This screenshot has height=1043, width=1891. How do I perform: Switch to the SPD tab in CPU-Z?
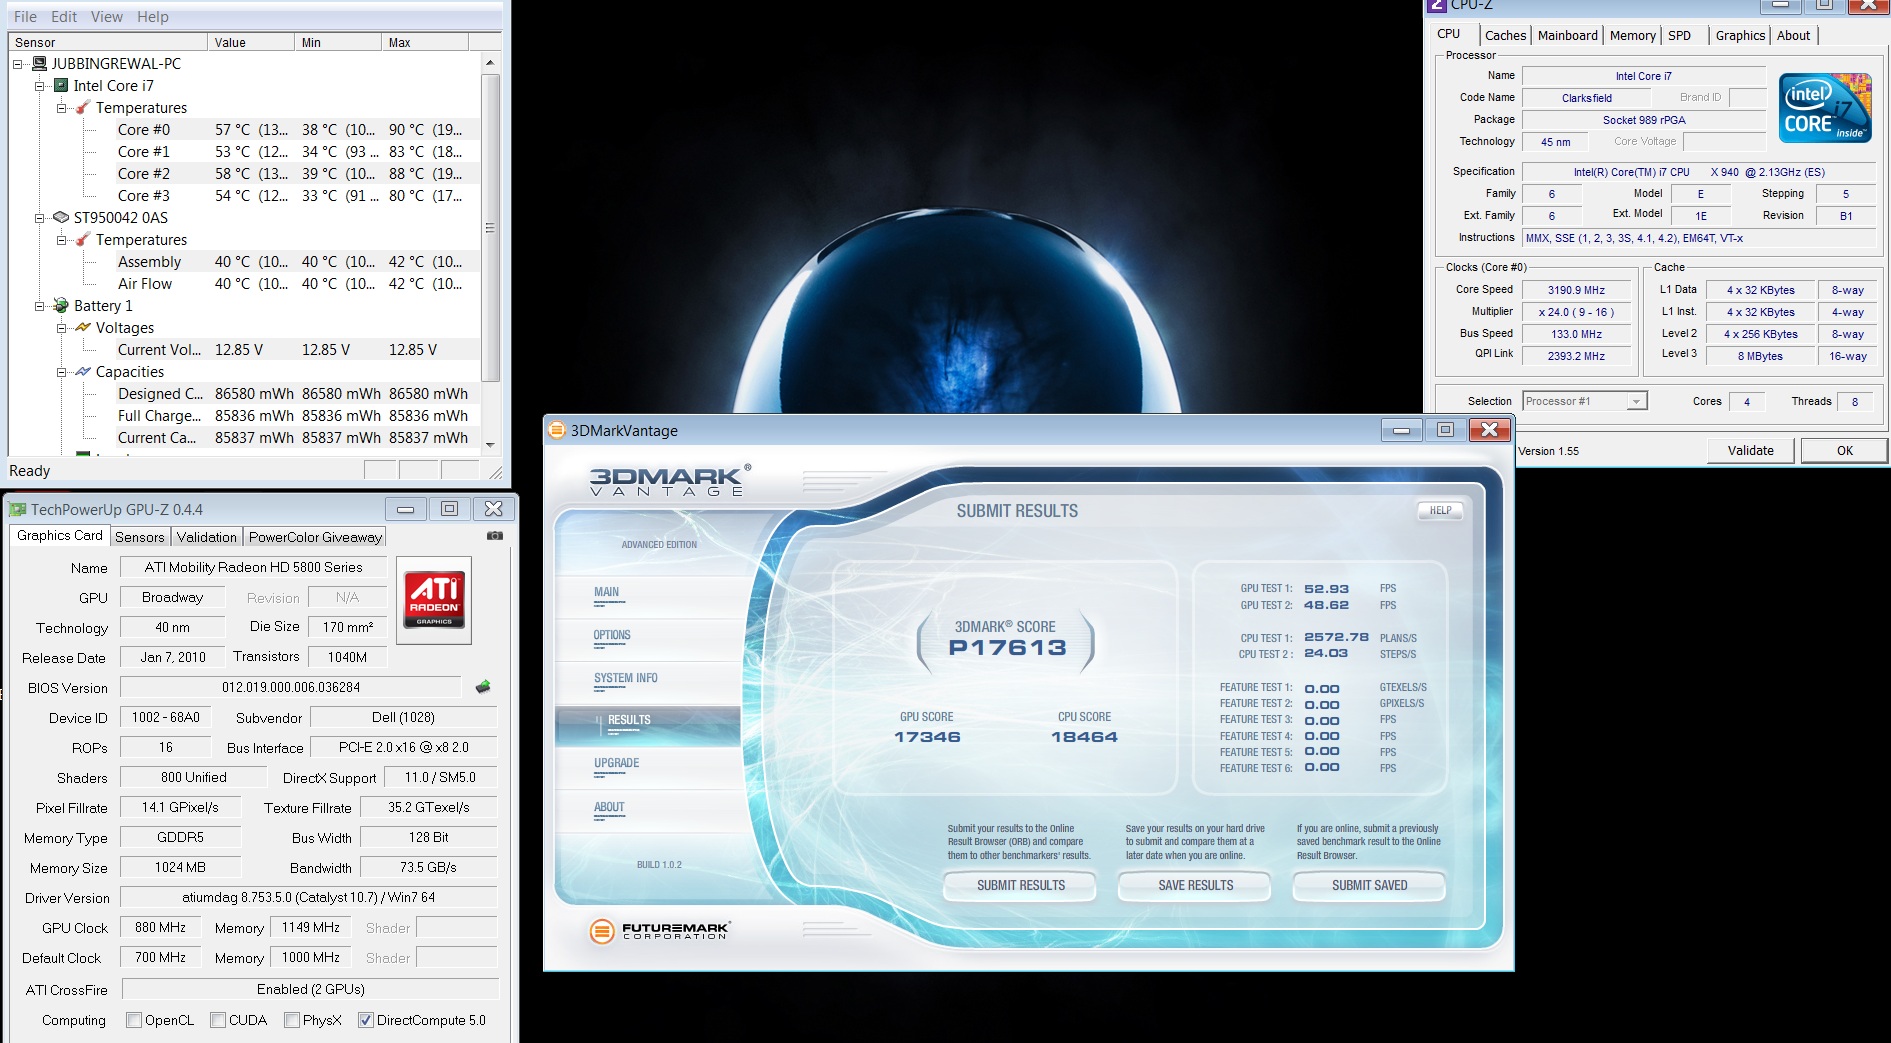click(1680, 35)
